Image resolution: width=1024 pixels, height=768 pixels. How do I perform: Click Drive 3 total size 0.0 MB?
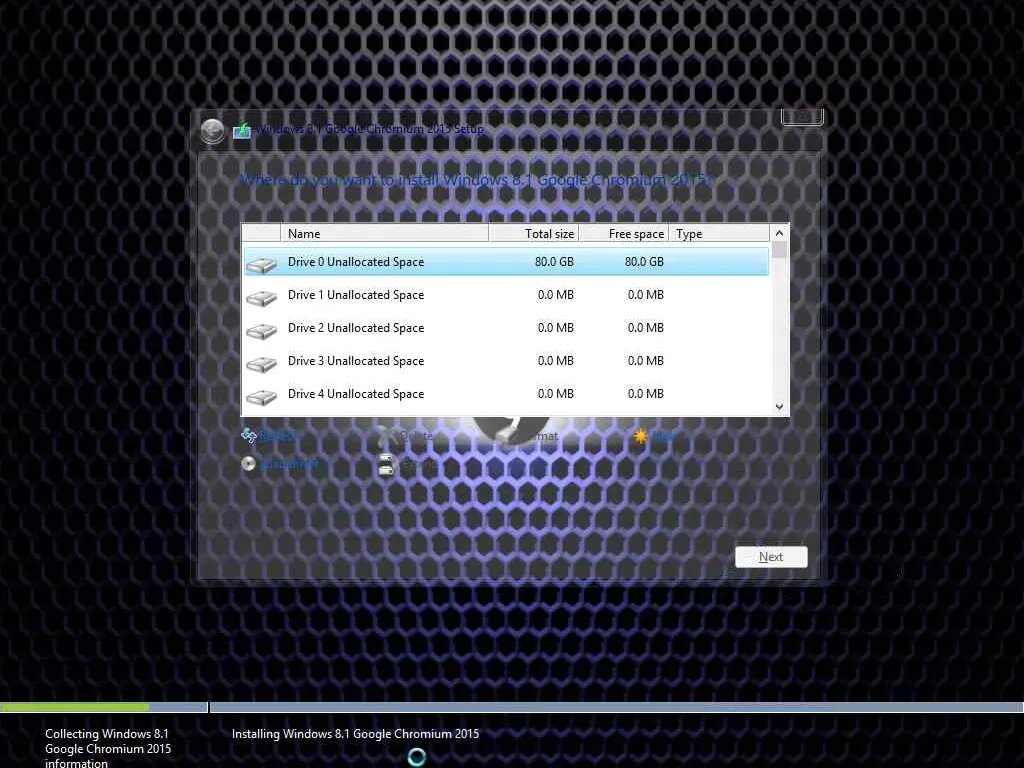pyautogui.click(x=556, y=361)
